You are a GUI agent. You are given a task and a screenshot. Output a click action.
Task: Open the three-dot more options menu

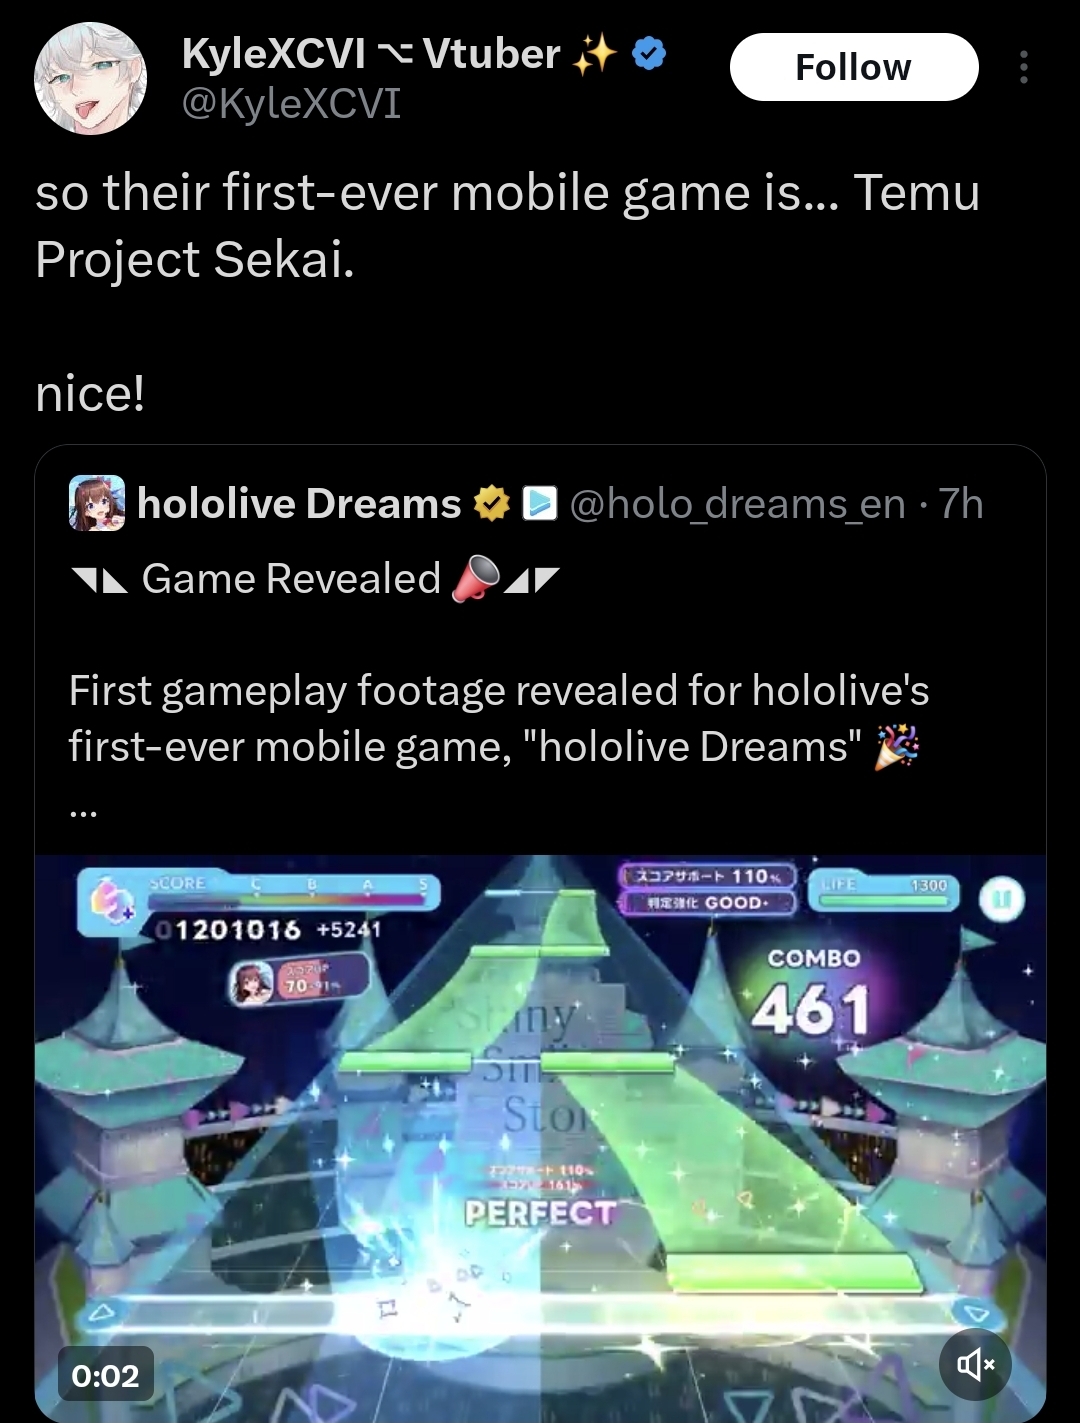(1023, 67)
